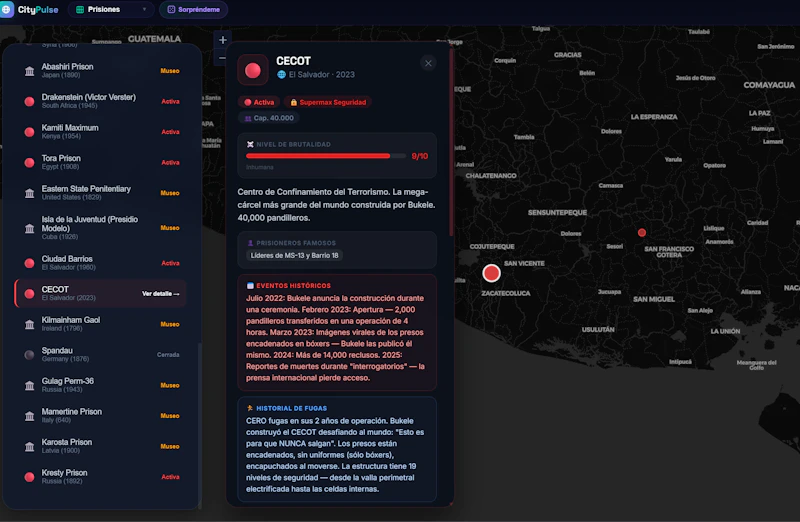Click the Sorpréndeme button

coord(193,9)
